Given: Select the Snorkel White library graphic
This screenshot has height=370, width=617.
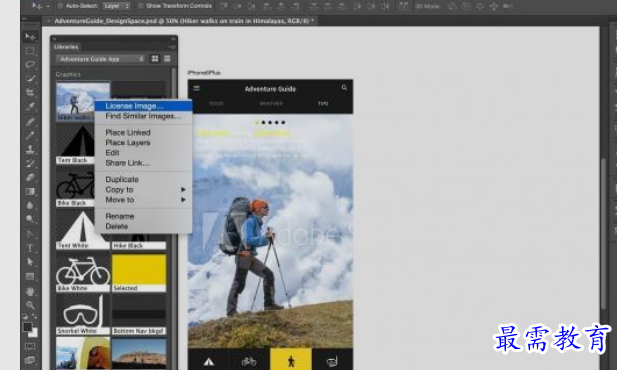Looking at the screenshot, I should 83,315.
